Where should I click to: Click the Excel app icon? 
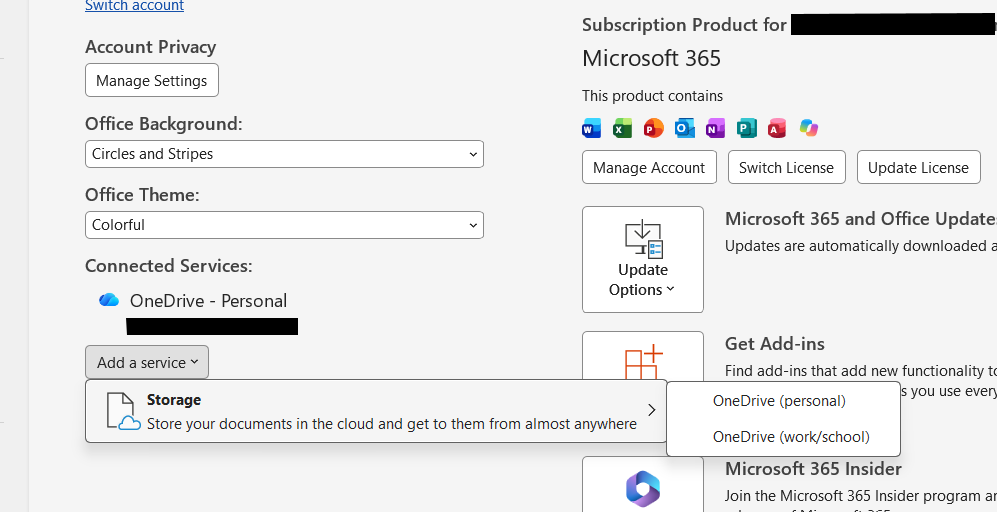coord(622,128)
